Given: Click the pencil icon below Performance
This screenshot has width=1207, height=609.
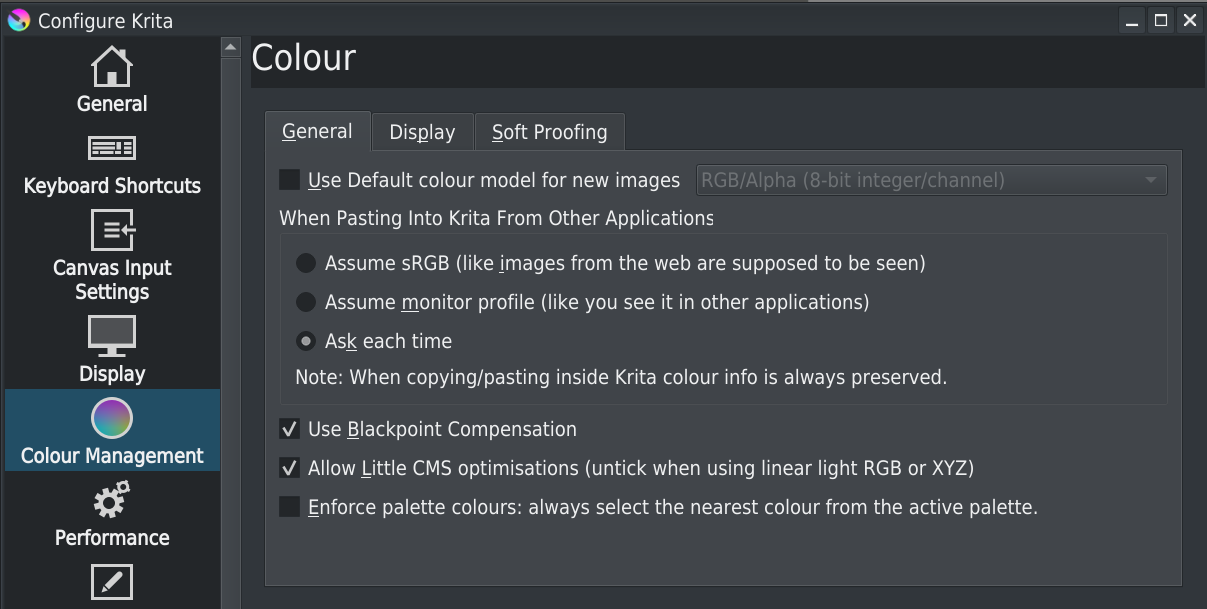Looking at the screenshot, I should (x=112, y=582).
